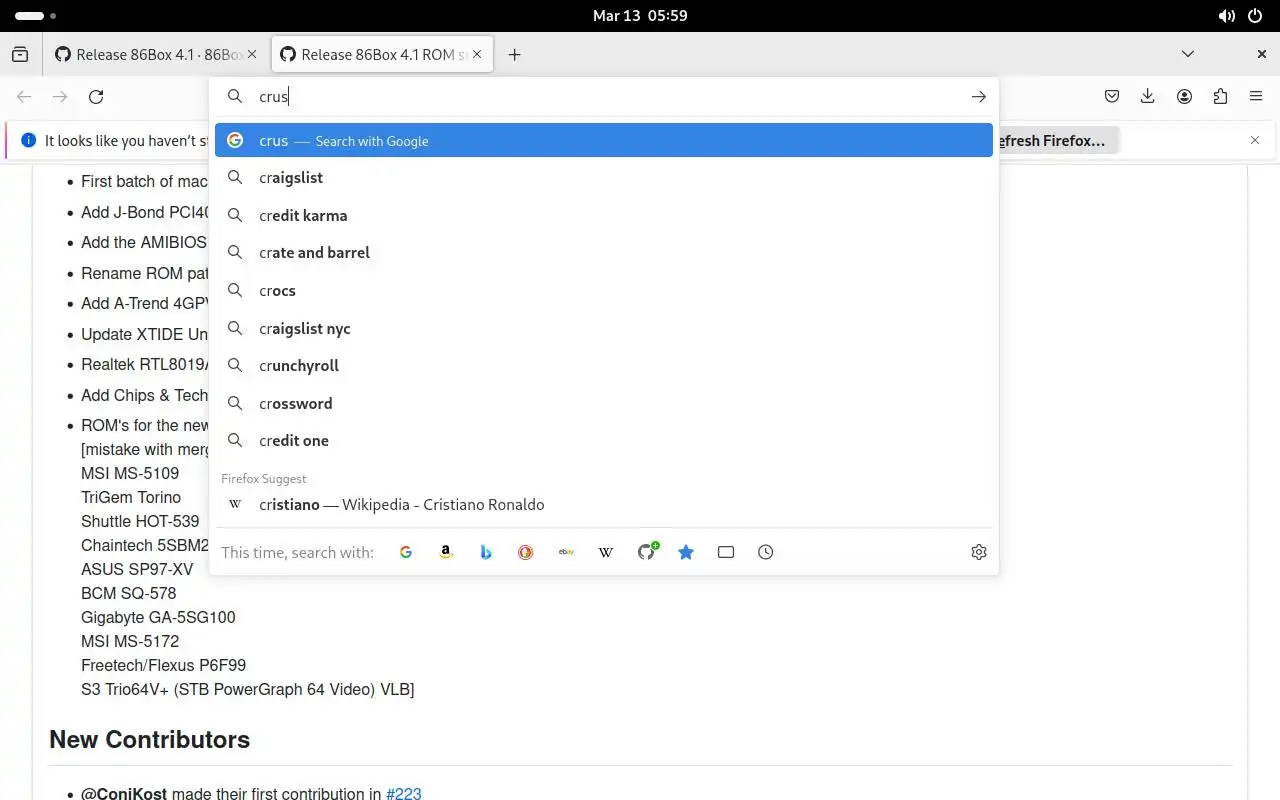Select the 'crate and barrel' suggestion
This screenshot has width=1280, height=800.
(604, 253)
